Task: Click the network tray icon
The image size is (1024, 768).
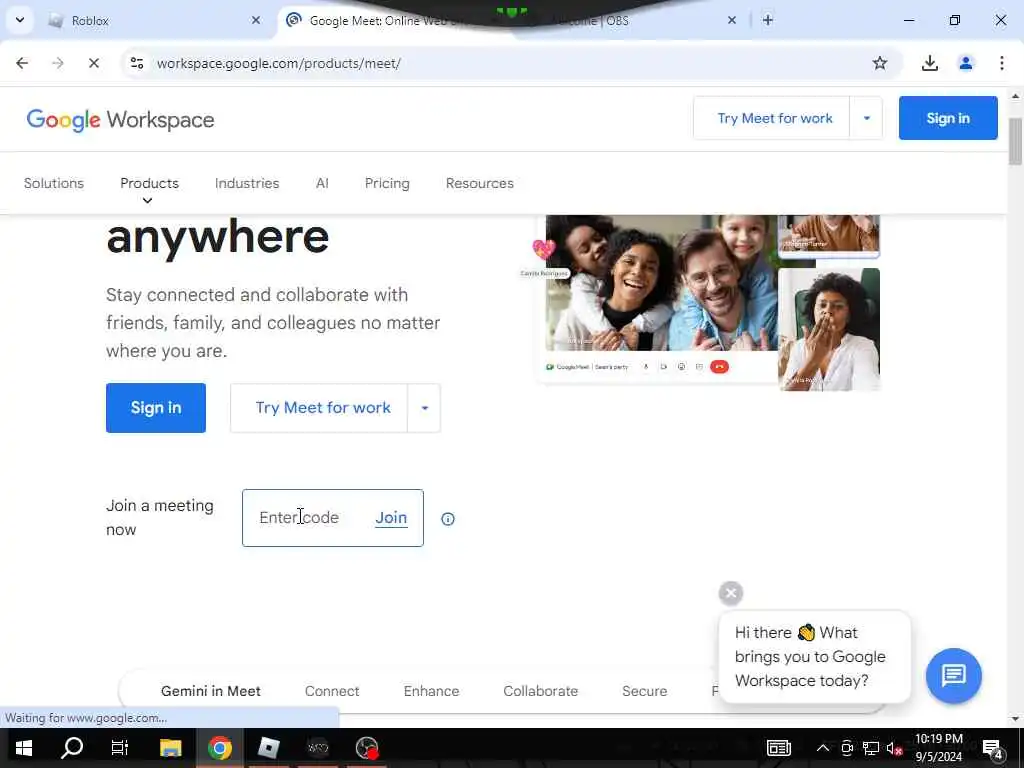Action: pos(871,748)
